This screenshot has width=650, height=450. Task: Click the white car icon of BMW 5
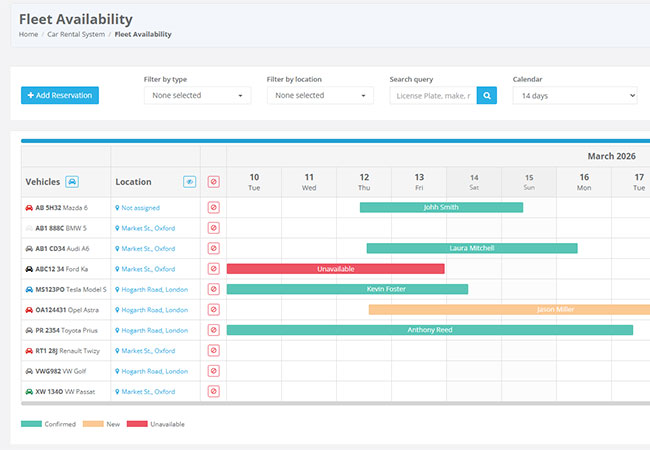[29, 228]
